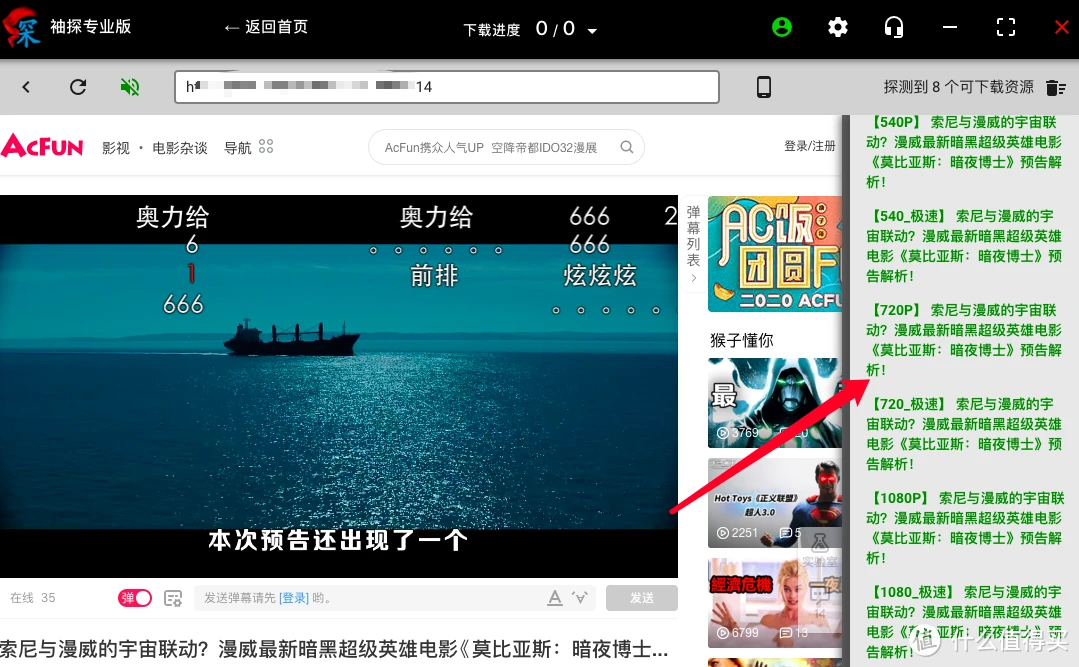The image size is (1079, 667).
Task: Open the Hot Toys 正义联盟 video thumbnail
Action: (x=775, y=503)
